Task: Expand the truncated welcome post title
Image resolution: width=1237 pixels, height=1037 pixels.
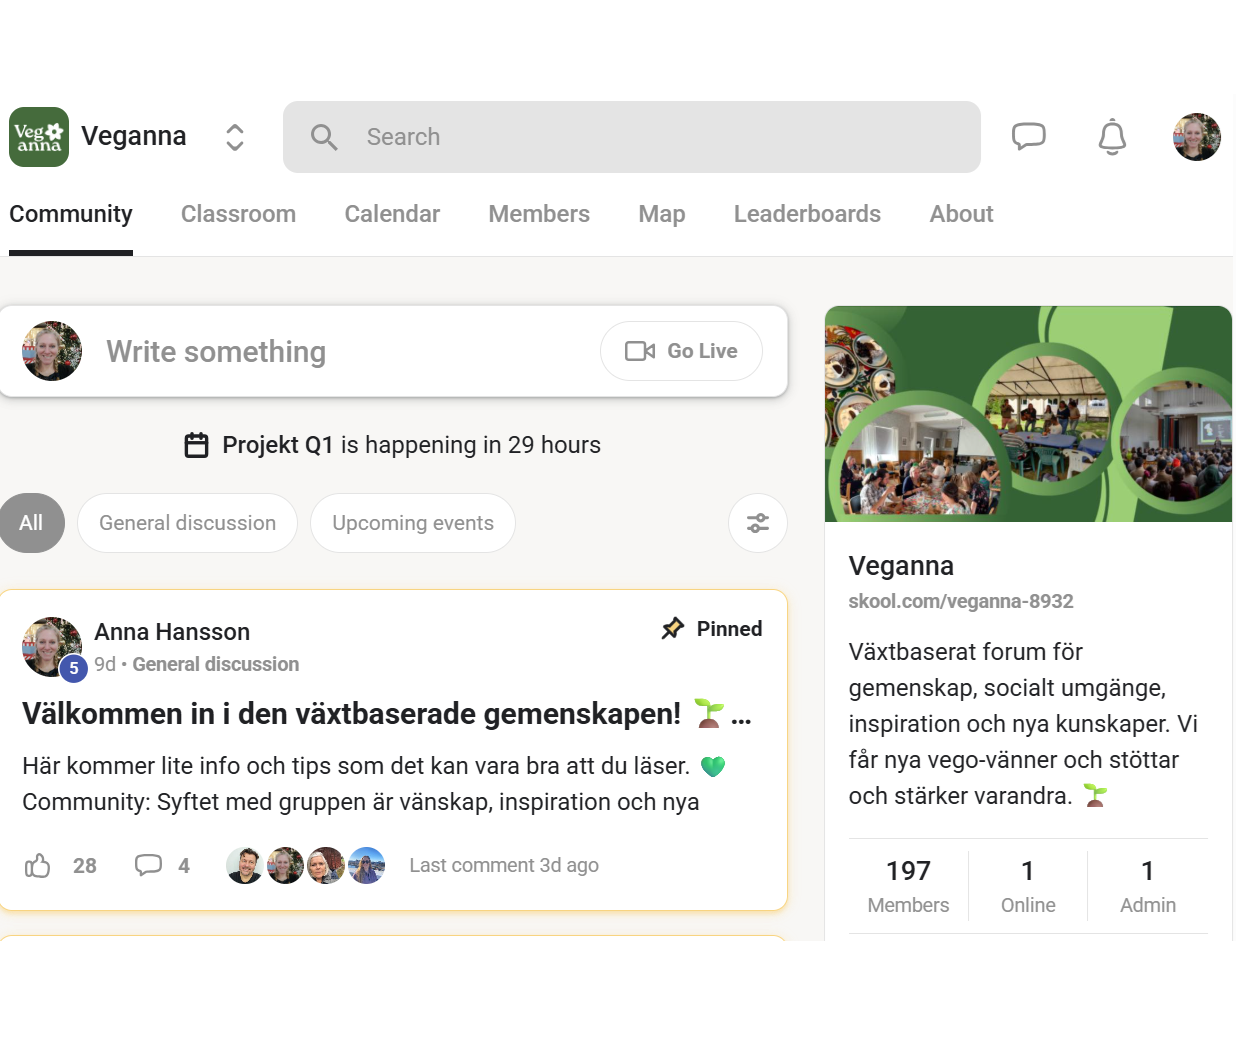Action: [741, 717]
